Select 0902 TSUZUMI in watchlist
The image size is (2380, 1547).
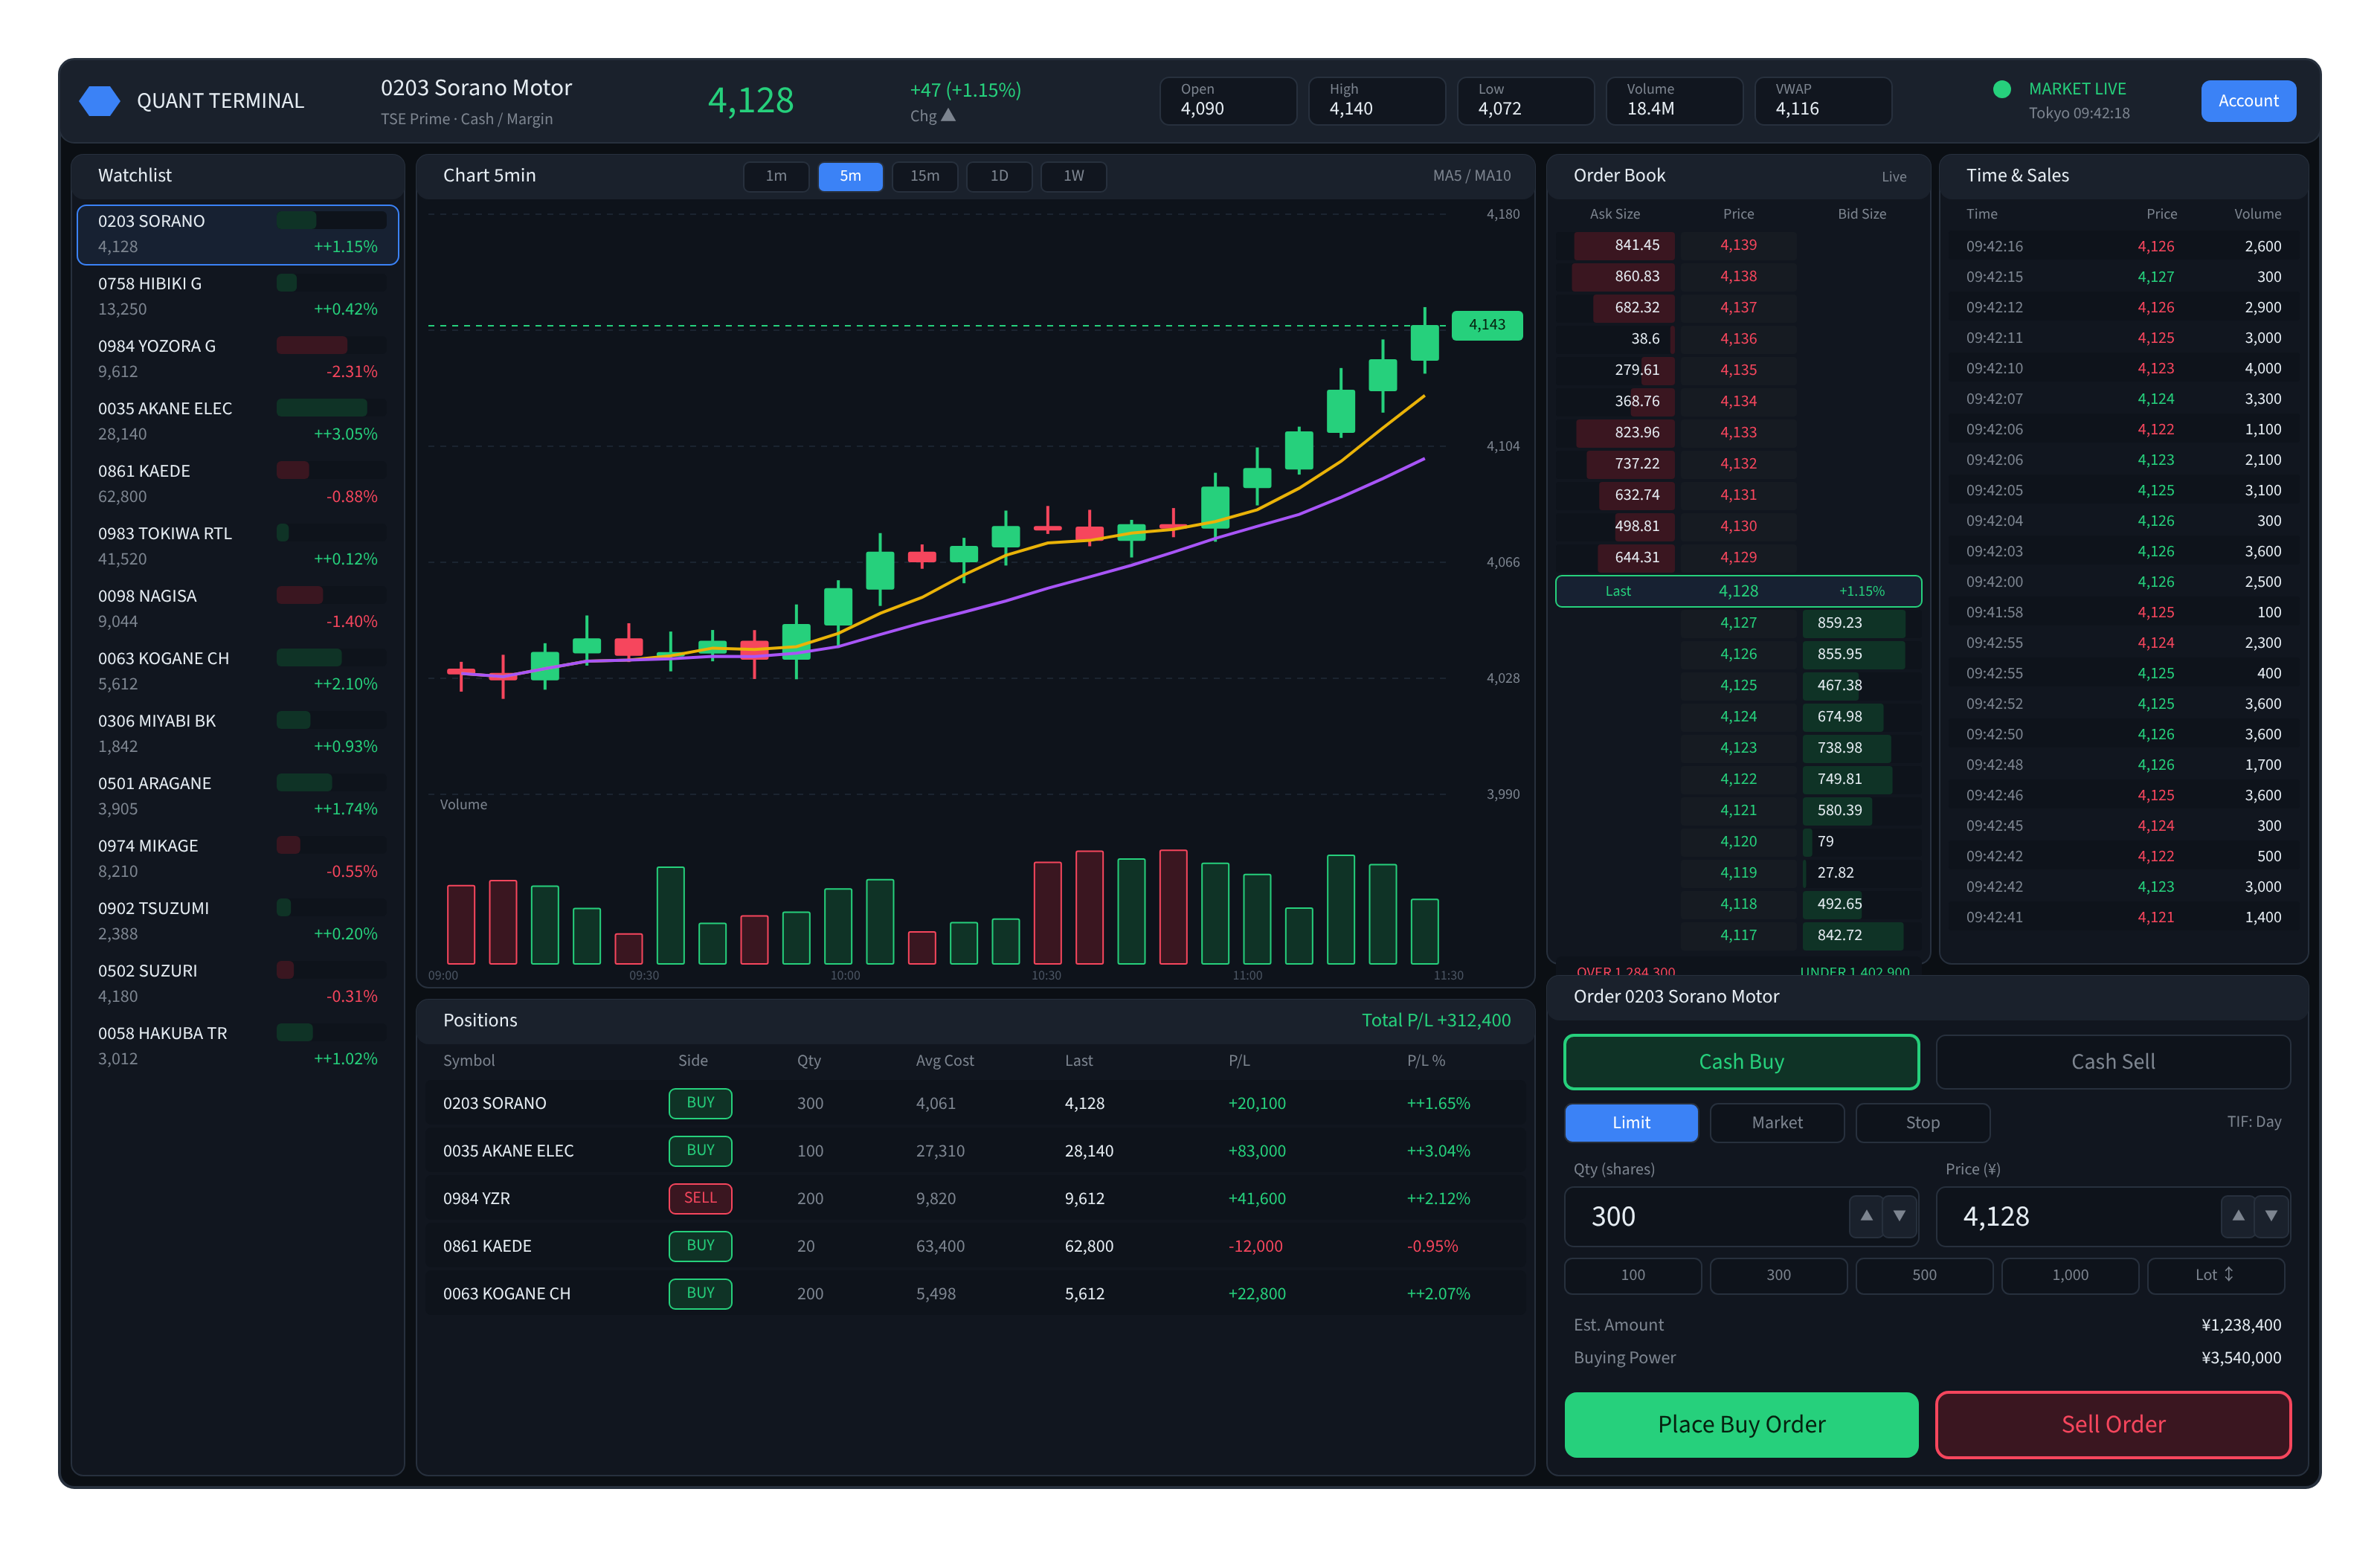(238, 922)
